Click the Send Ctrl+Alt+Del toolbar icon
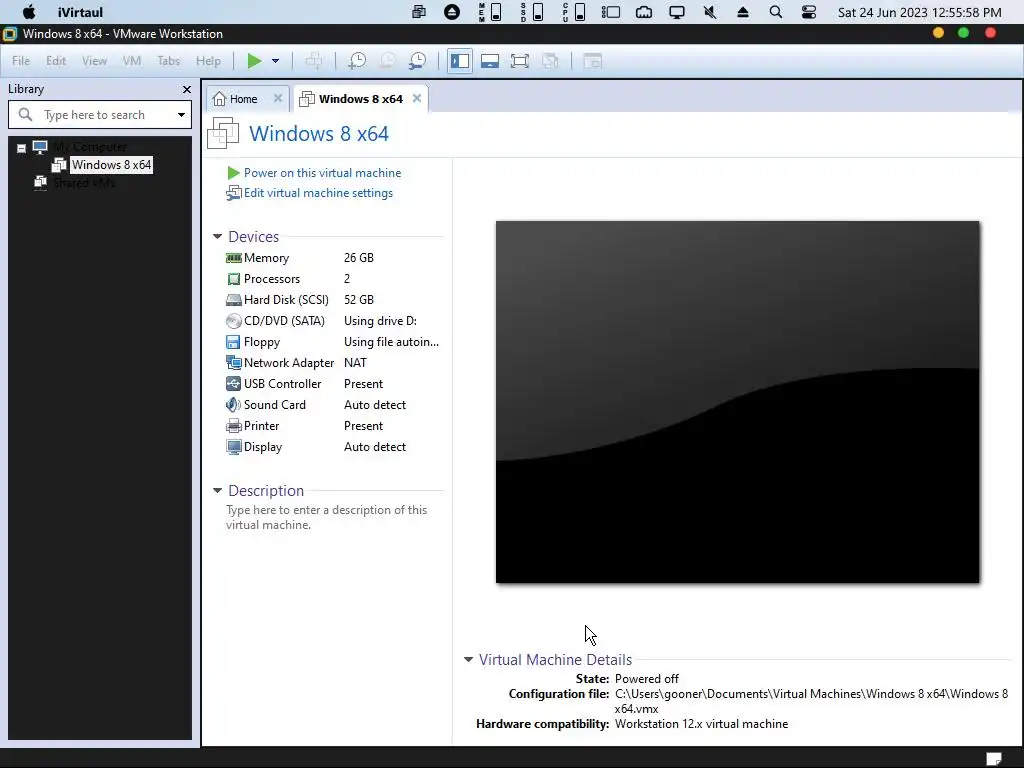Viewport: 1024px width, 768px height. point(313,61)
